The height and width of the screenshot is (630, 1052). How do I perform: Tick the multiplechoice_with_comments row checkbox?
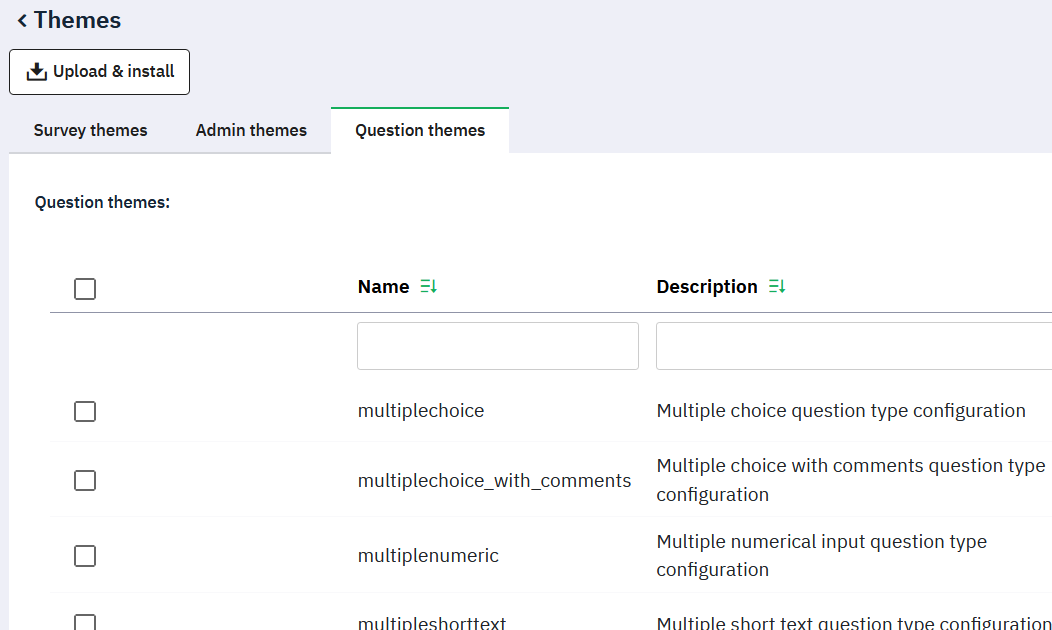(x=85, y=481)
